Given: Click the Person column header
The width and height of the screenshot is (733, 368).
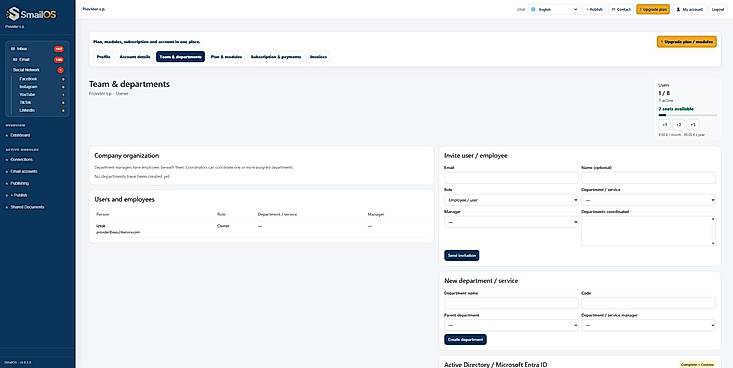Looking at the screenshot, I should 102,214.
